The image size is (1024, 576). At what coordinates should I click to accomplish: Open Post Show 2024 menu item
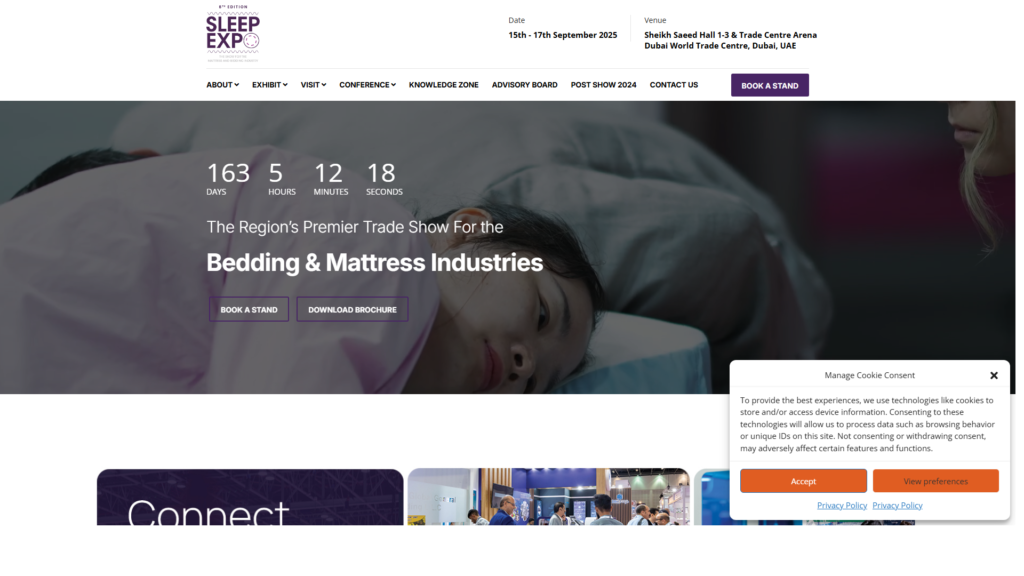click(603, 85)
